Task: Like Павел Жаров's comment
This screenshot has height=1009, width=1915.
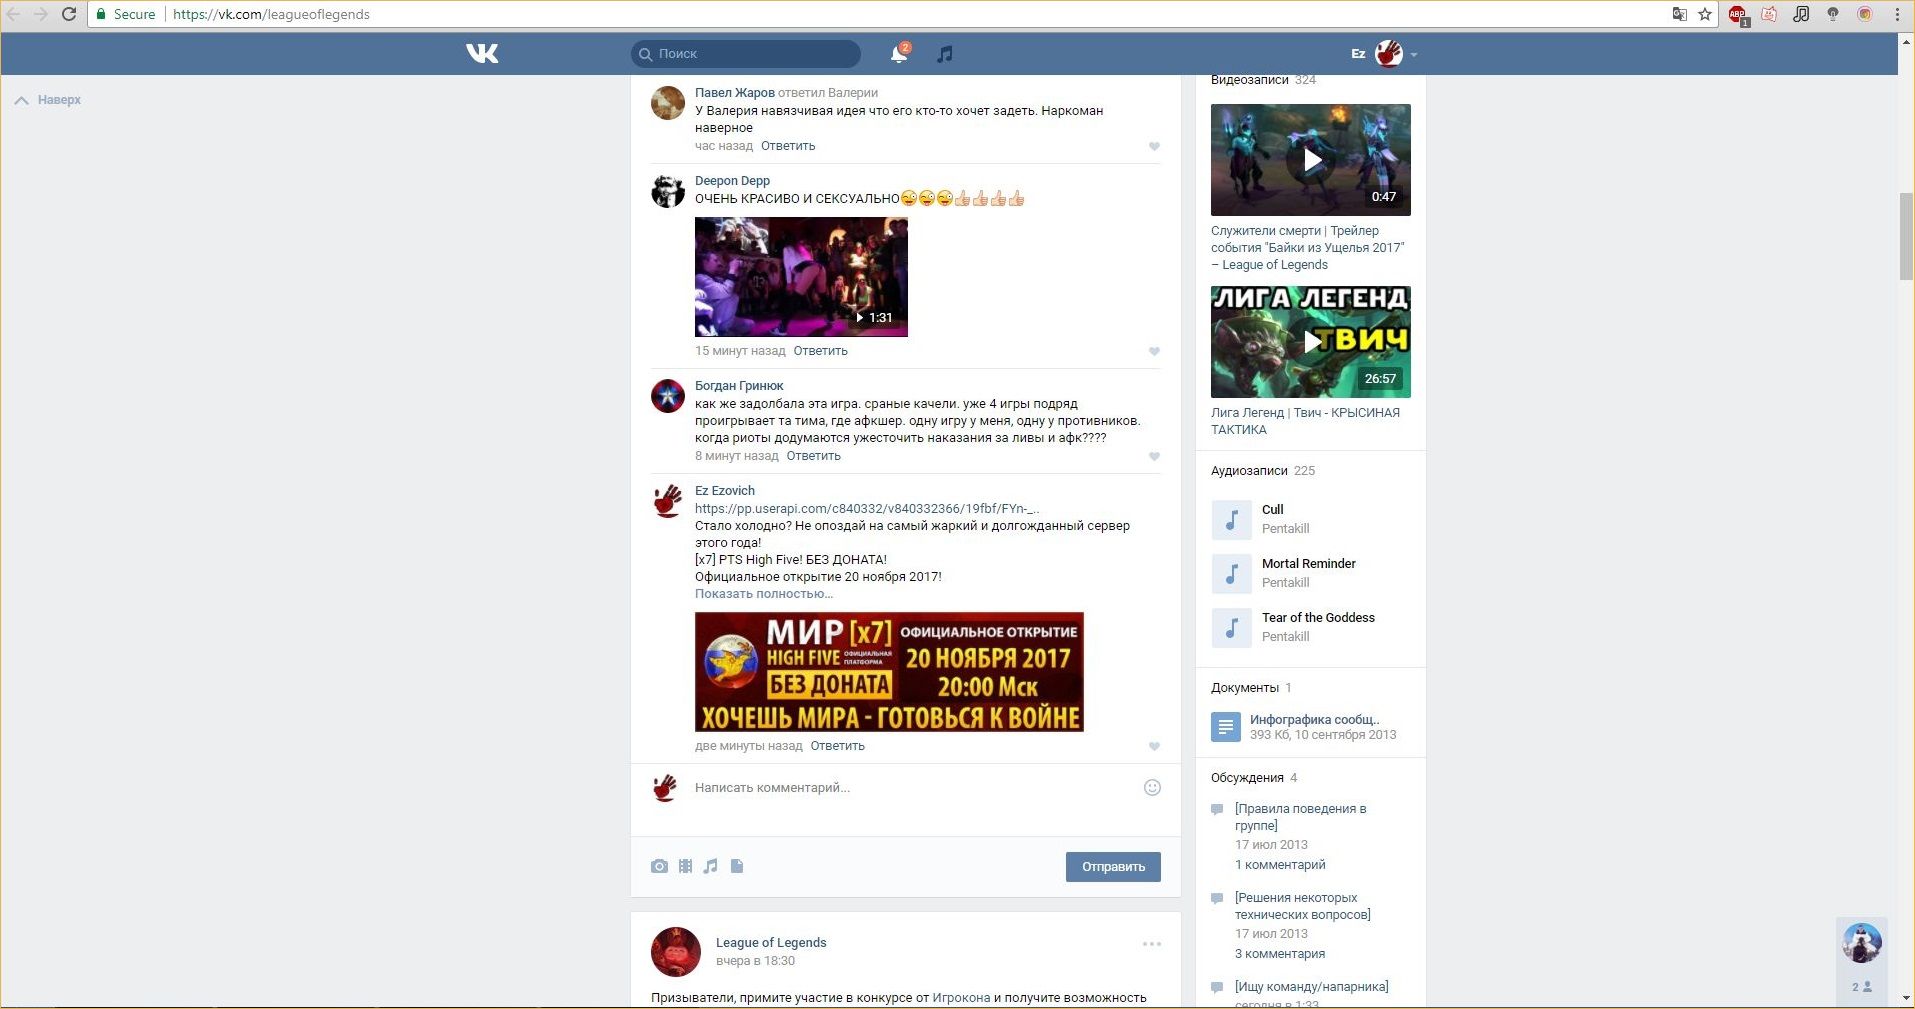Action: 1154,147
